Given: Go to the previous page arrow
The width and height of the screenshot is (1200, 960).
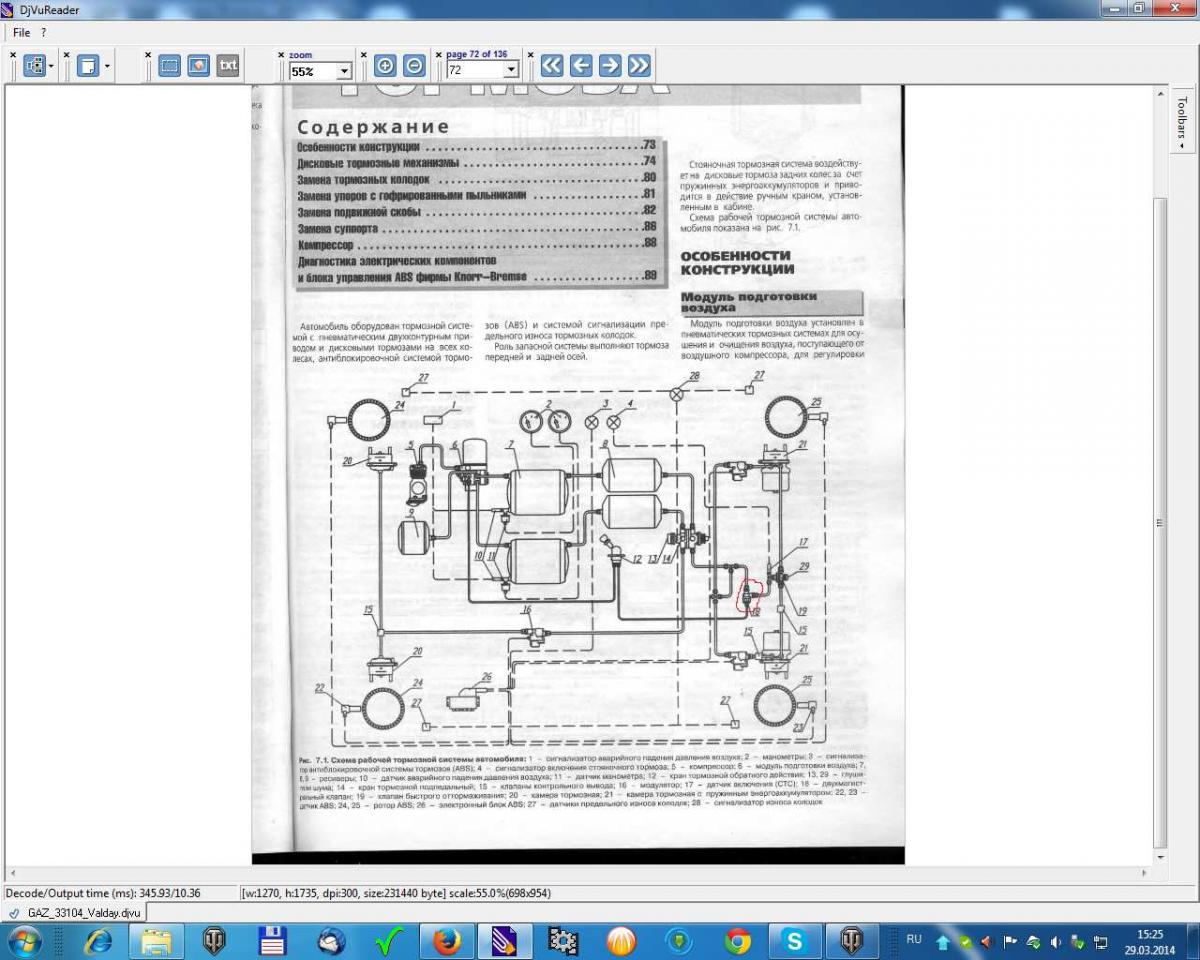Looking at the screenshot, I should (x=581, y=66).
